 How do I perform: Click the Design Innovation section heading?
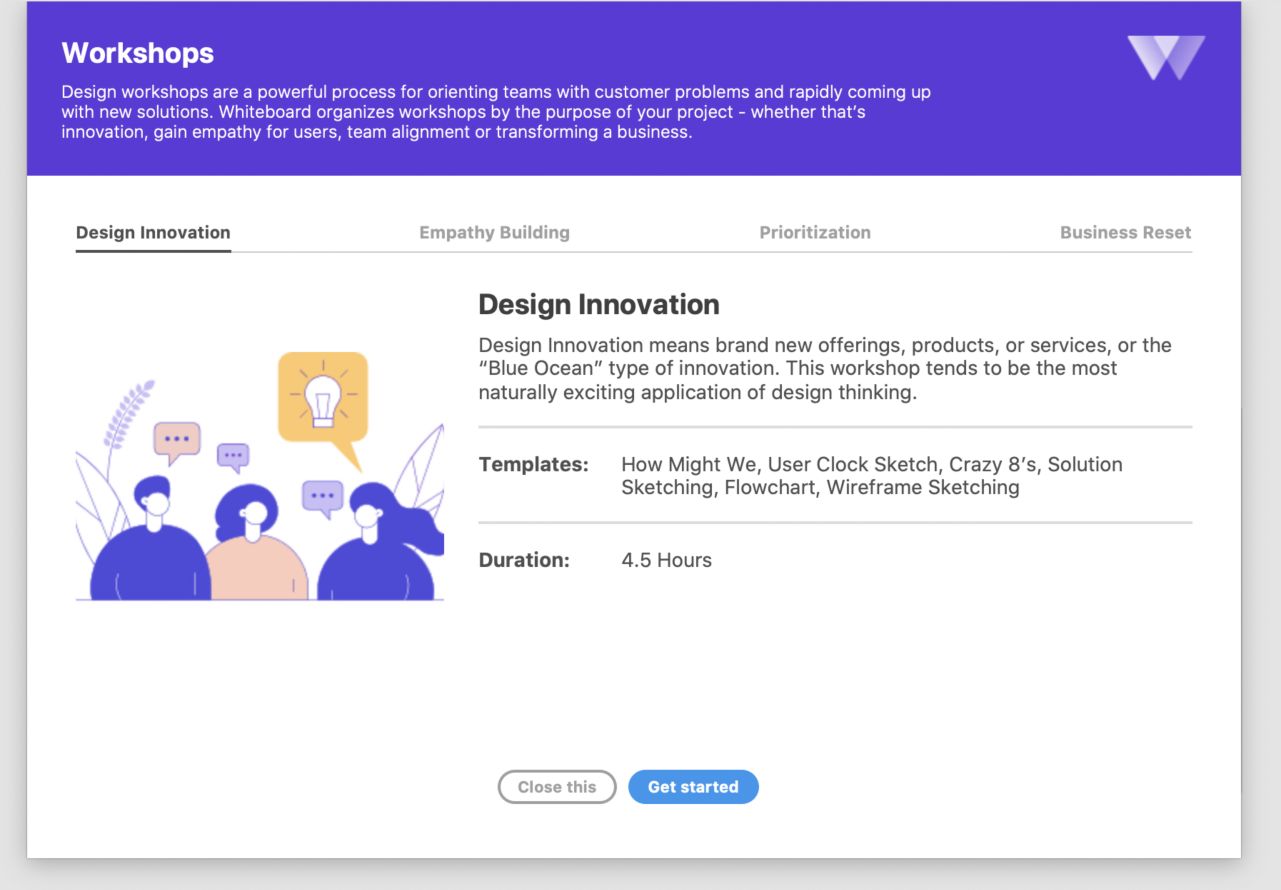(598, 304)
